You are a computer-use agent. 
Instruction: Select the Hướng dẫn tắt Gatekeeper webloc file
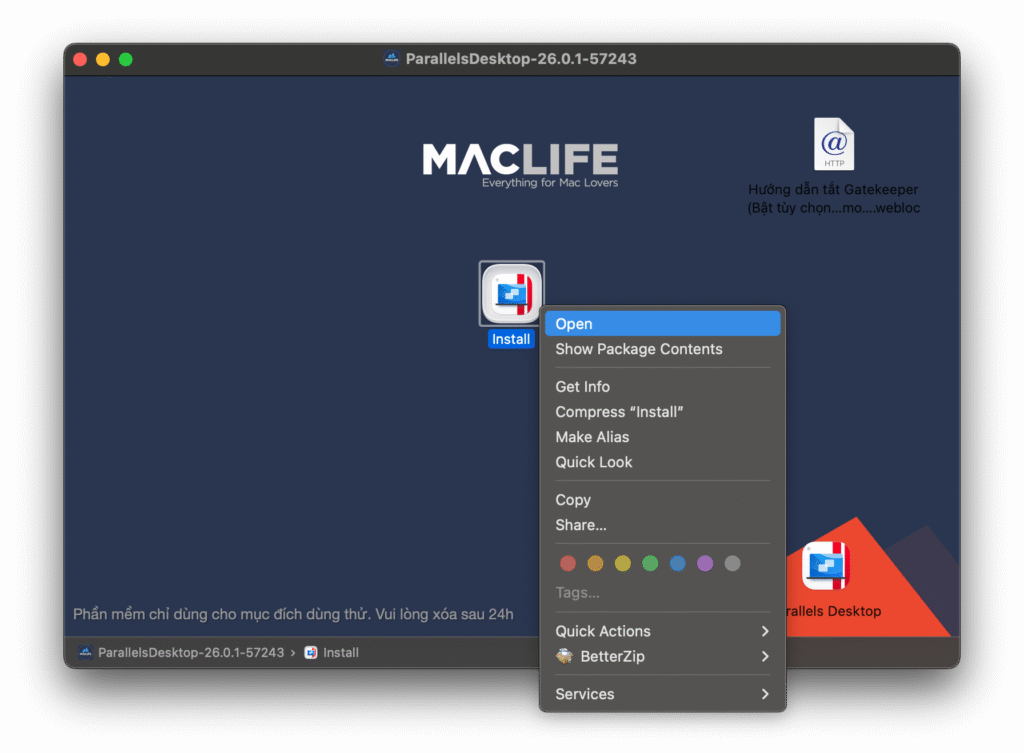pyautogui.click(x=833, y=143)
